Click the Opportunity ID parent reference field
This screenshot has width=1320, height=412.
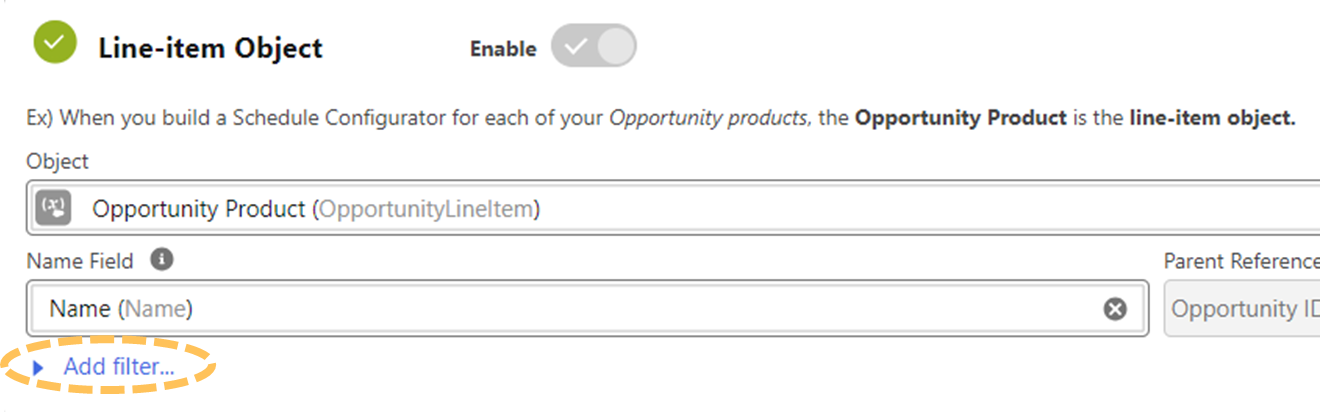(x=1244, y=309)
